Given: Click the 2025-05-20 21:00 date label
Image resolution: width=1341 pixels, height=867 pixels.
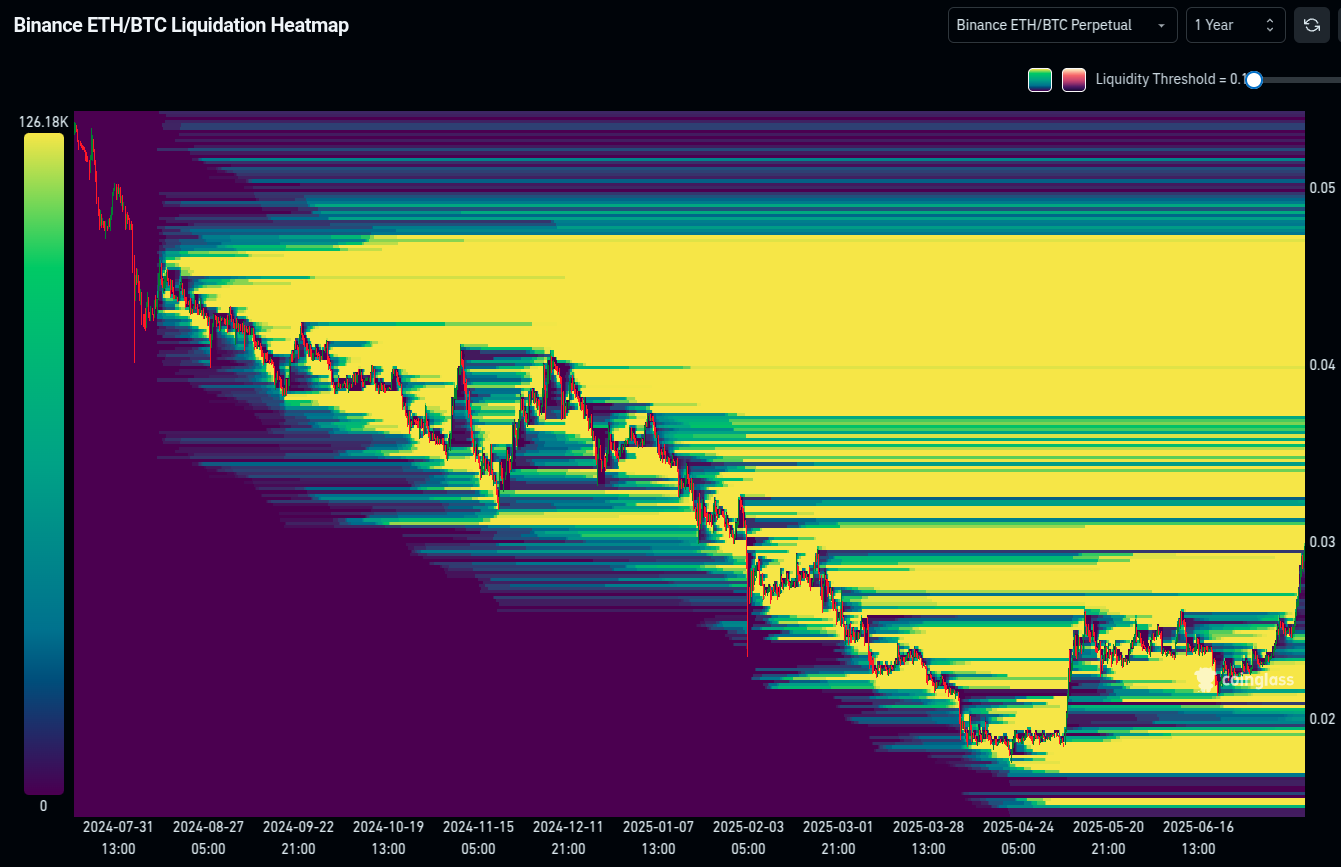Looking at the screenshot, I should coord(1108,838).
